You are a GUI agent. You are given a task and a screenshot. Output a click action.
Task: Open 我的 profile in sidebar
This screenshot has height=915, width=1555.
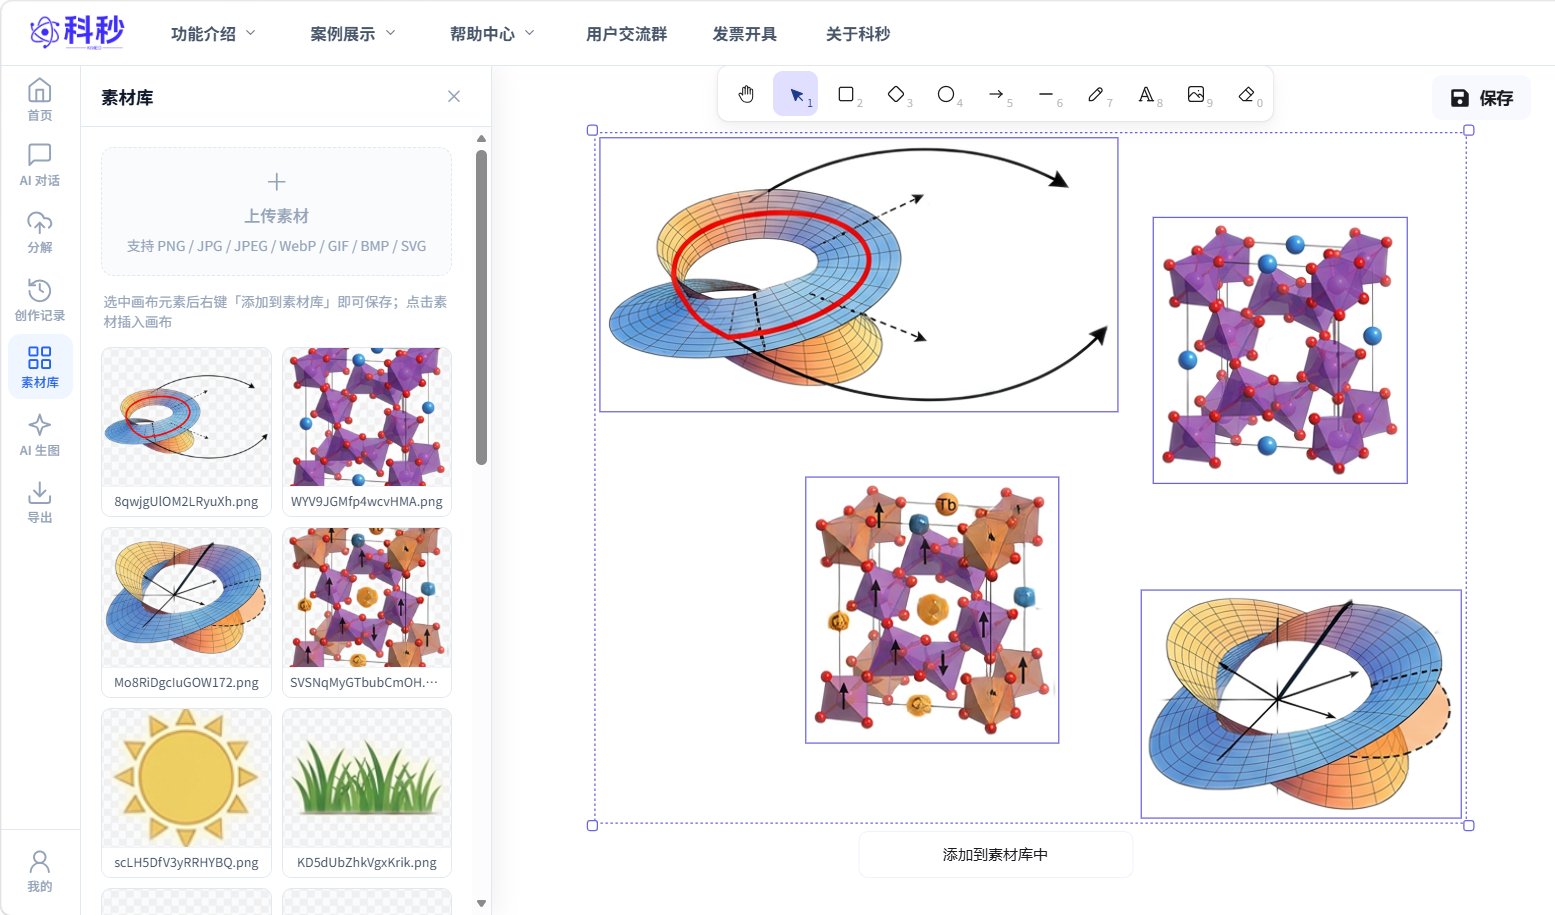[40, 871]
